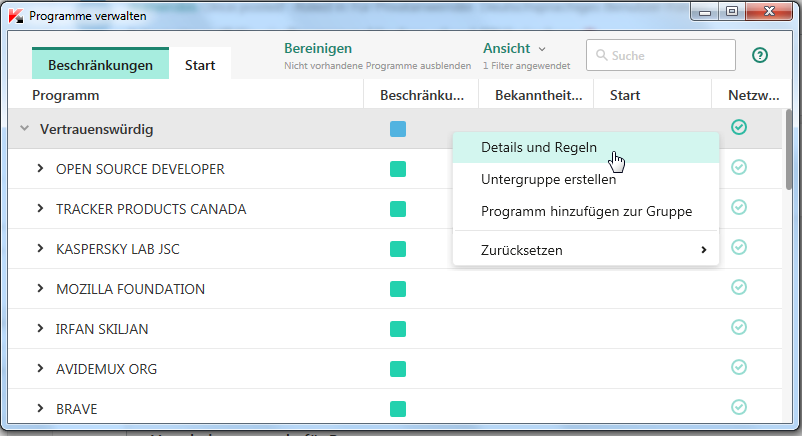Click blue restriction square for Vertrauenswürdig

point(398,129)
